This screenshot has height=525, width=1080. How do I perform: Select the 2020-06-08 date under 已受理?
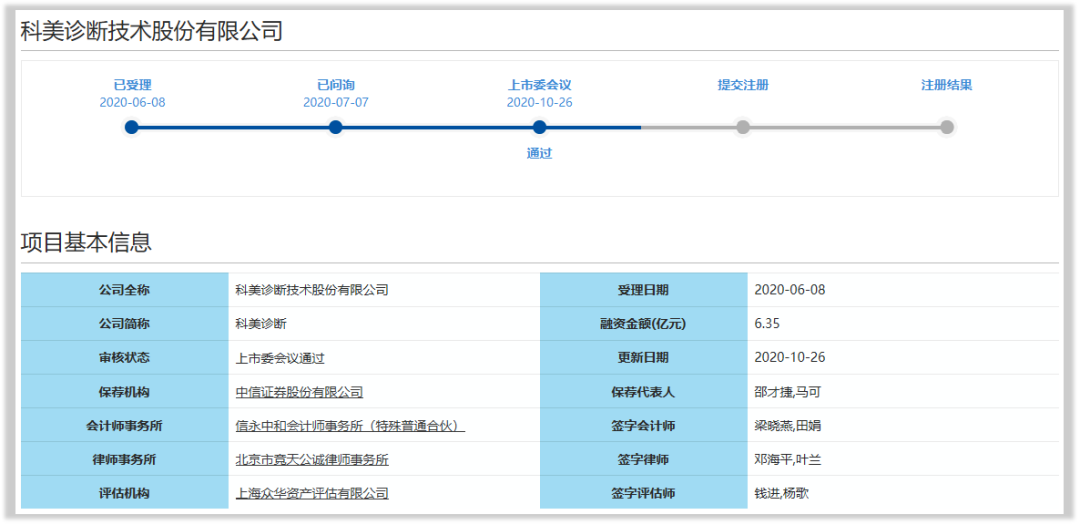tap(132, 102)
